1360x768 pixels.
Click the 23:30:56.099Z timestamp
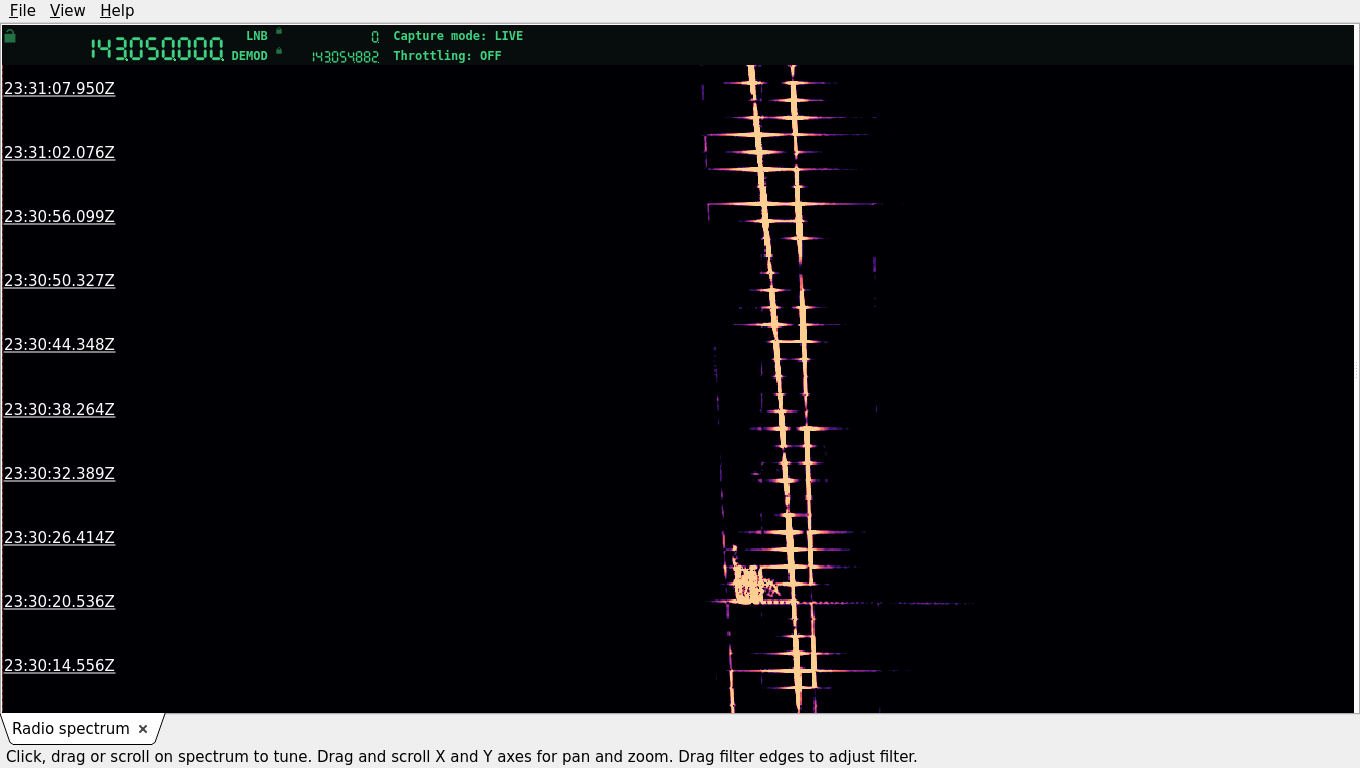click(60, 216)
